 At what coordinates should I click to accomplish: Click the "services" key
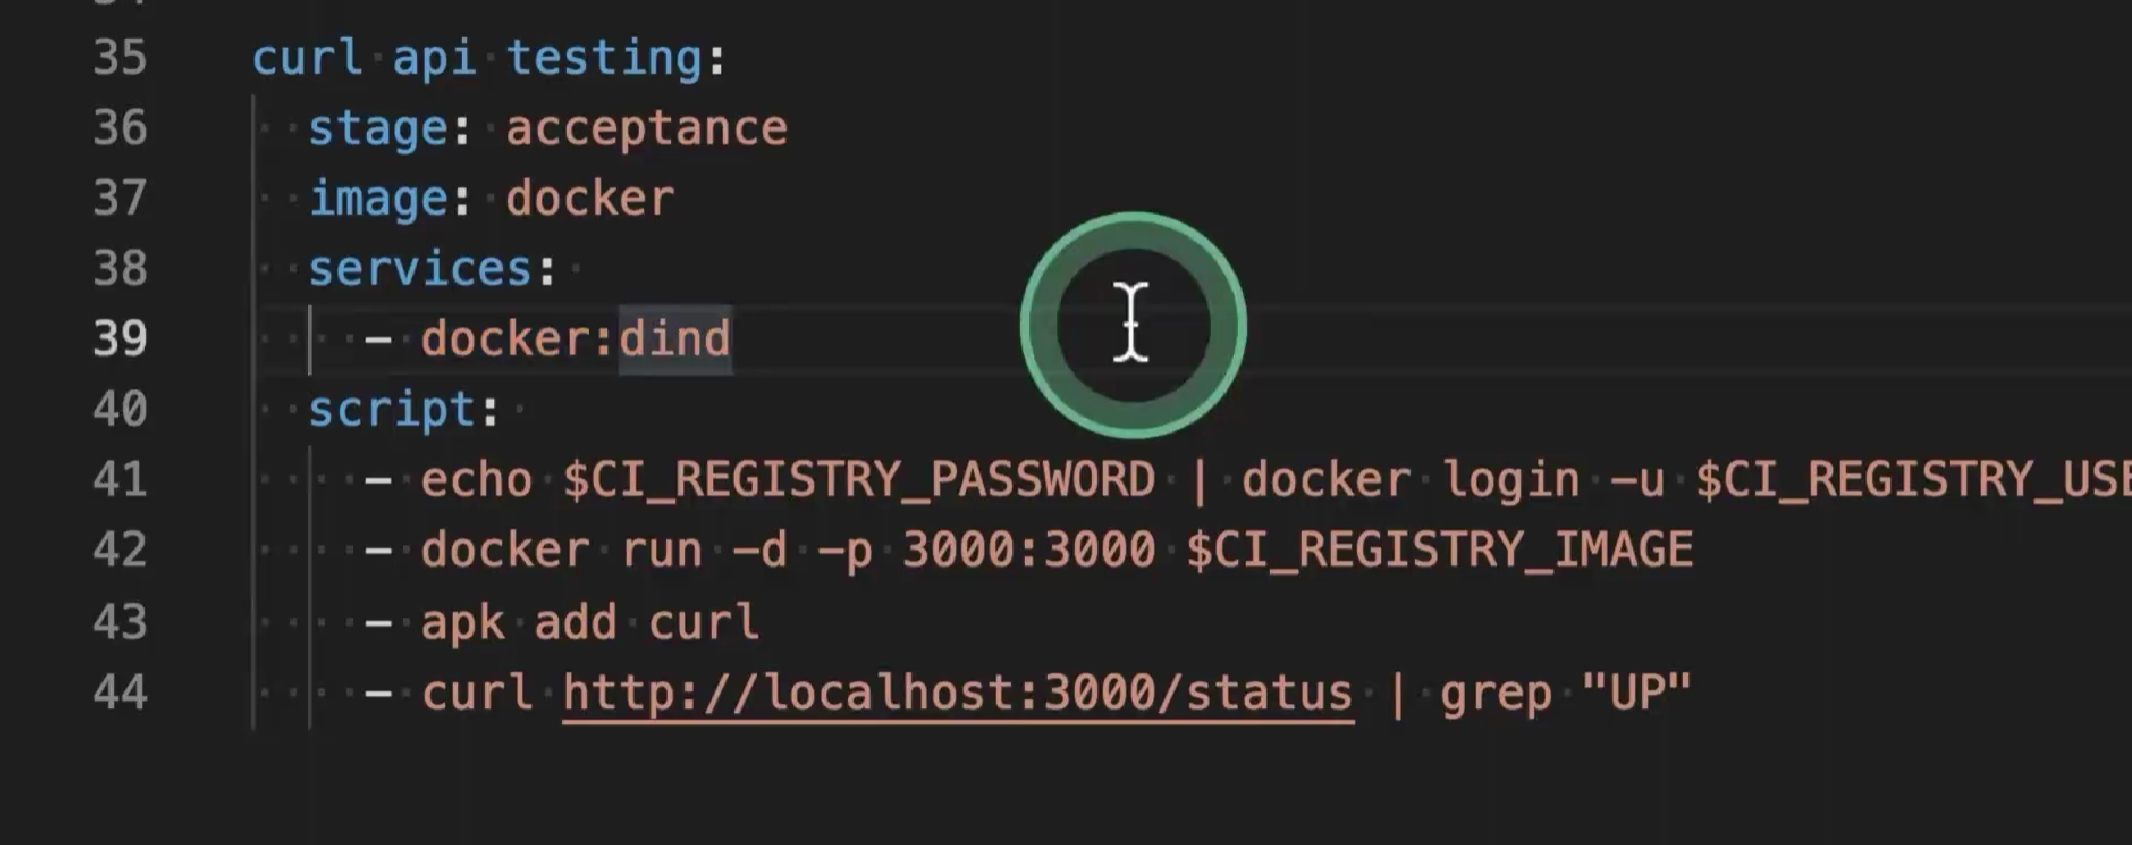click(x=419, y=269)
